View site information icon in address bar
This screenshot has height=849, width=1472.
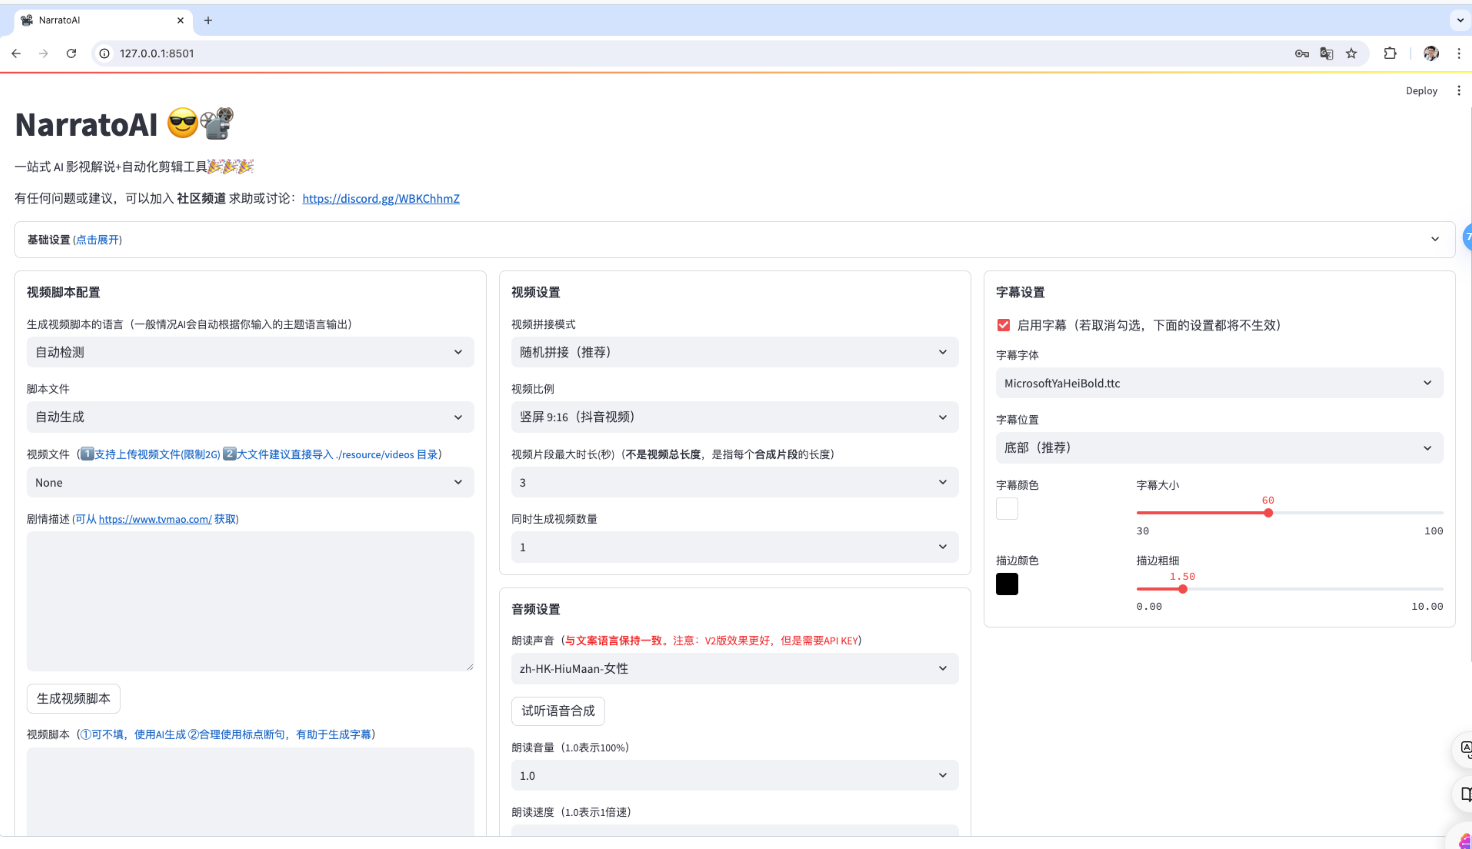(x=104, y=54)
